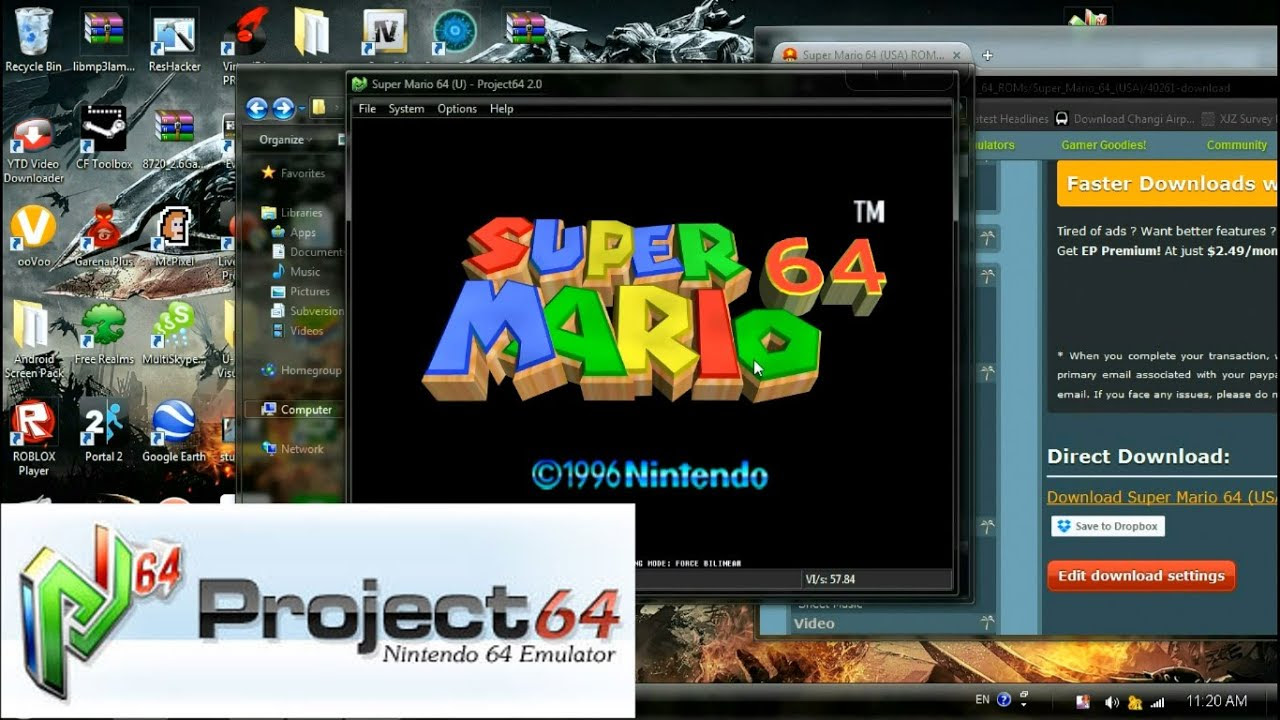The width and height of the screenshot is (1280, 720).
Task: Click the 11:20 AM system clock
Action: tap(1217, 701)
